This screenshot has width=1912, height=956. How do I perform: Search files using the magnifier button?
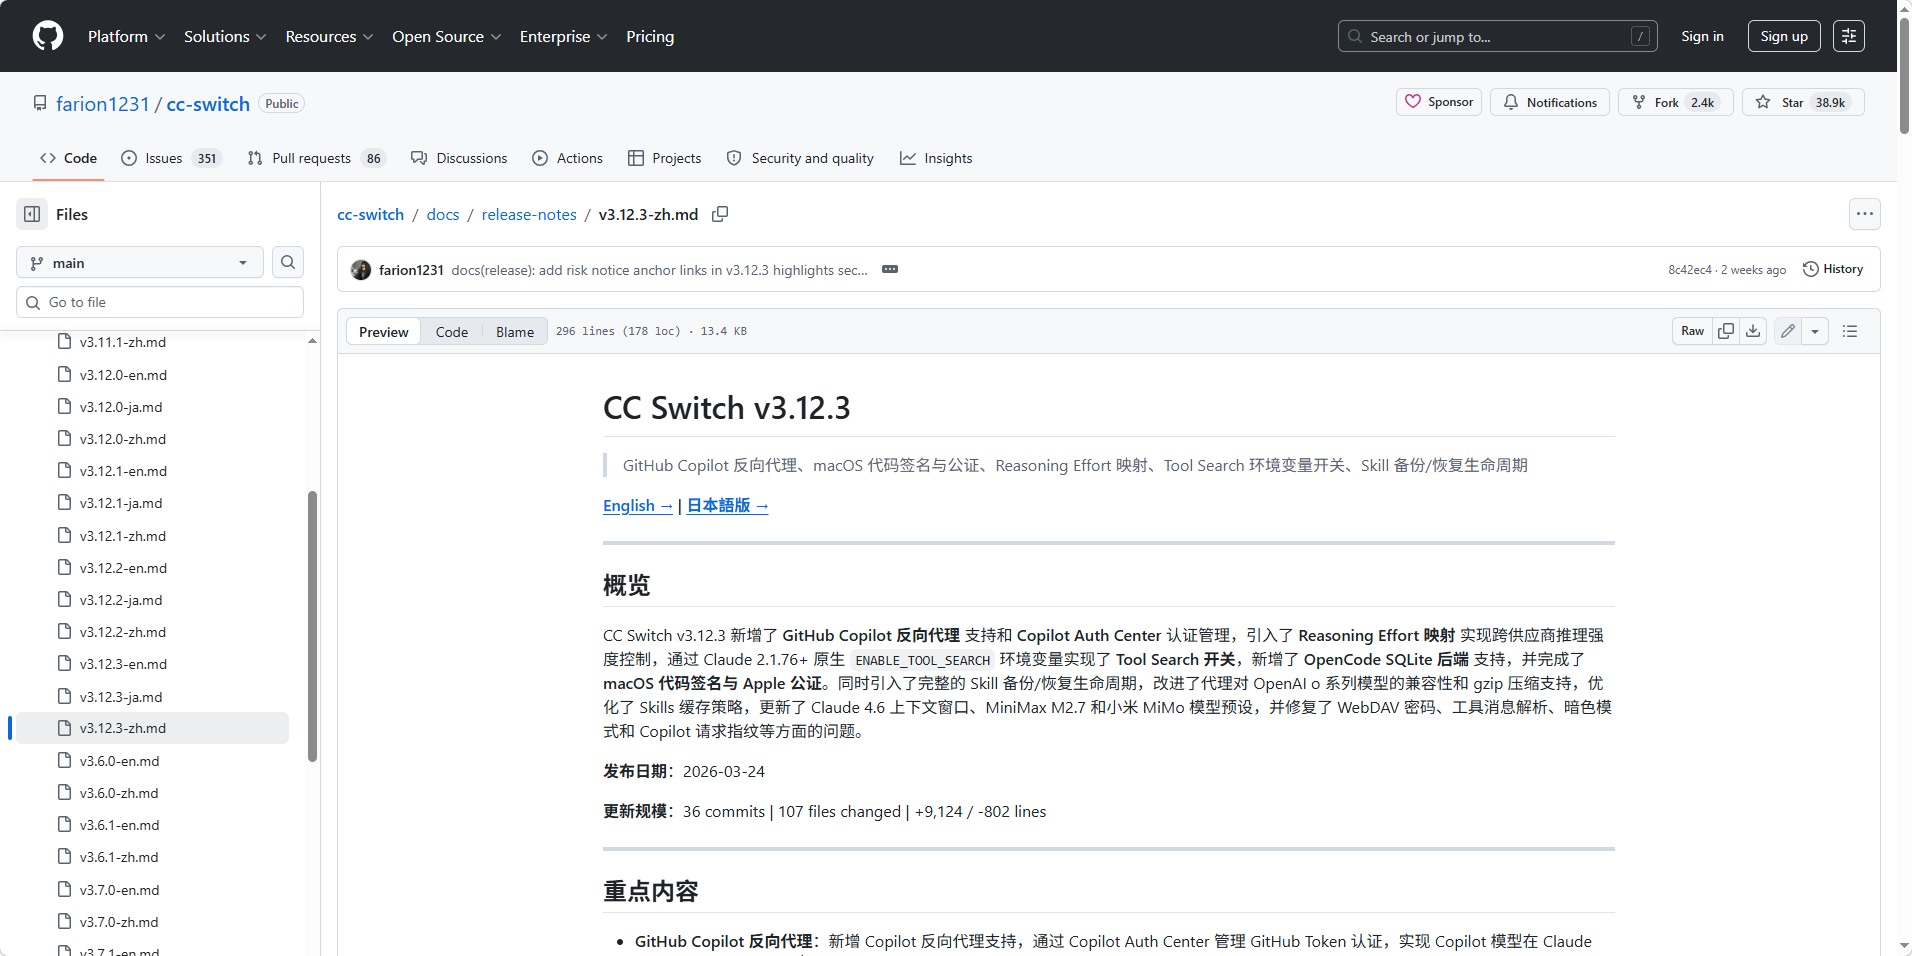pyautogui.click(x=288, y=262)
